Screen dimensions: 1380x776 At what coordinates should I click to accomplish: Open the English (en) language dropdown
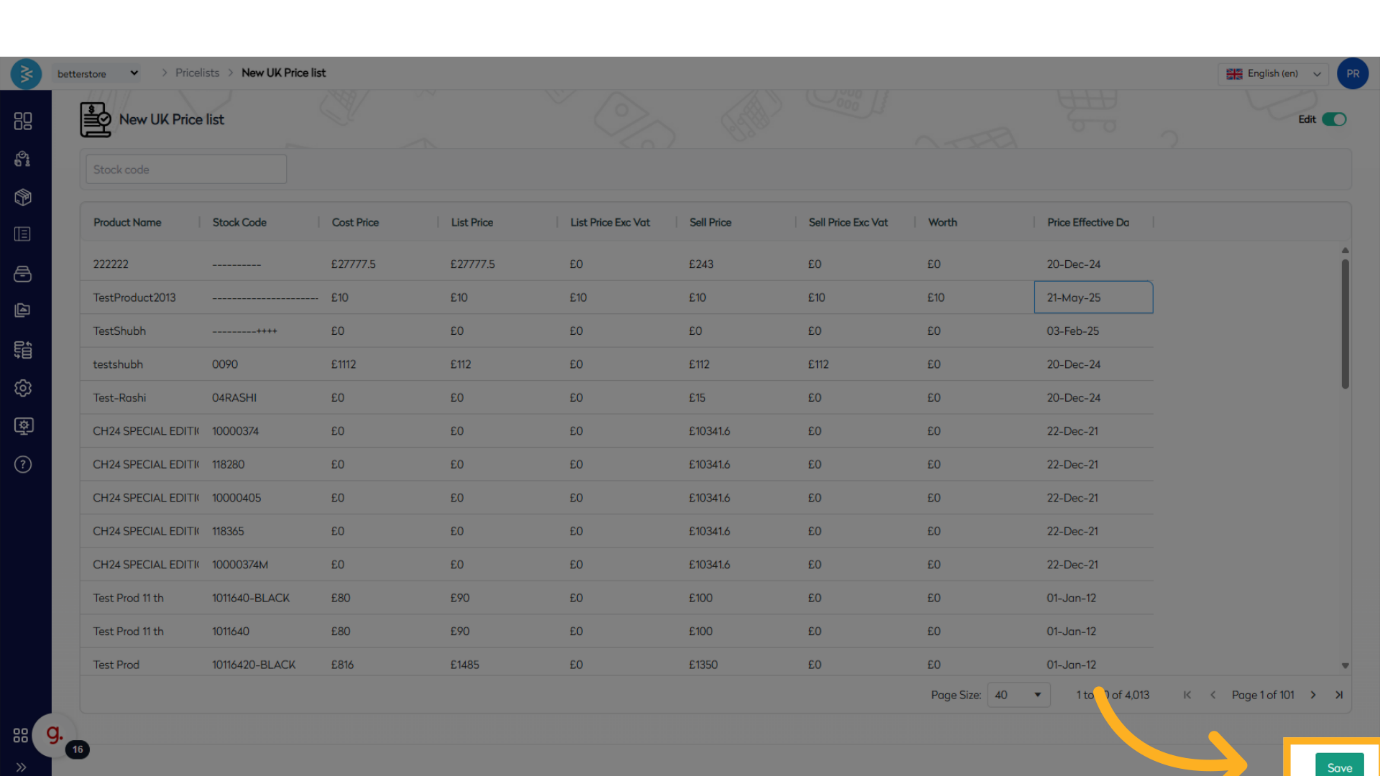pyautogui.click(x=1273, y=74)
